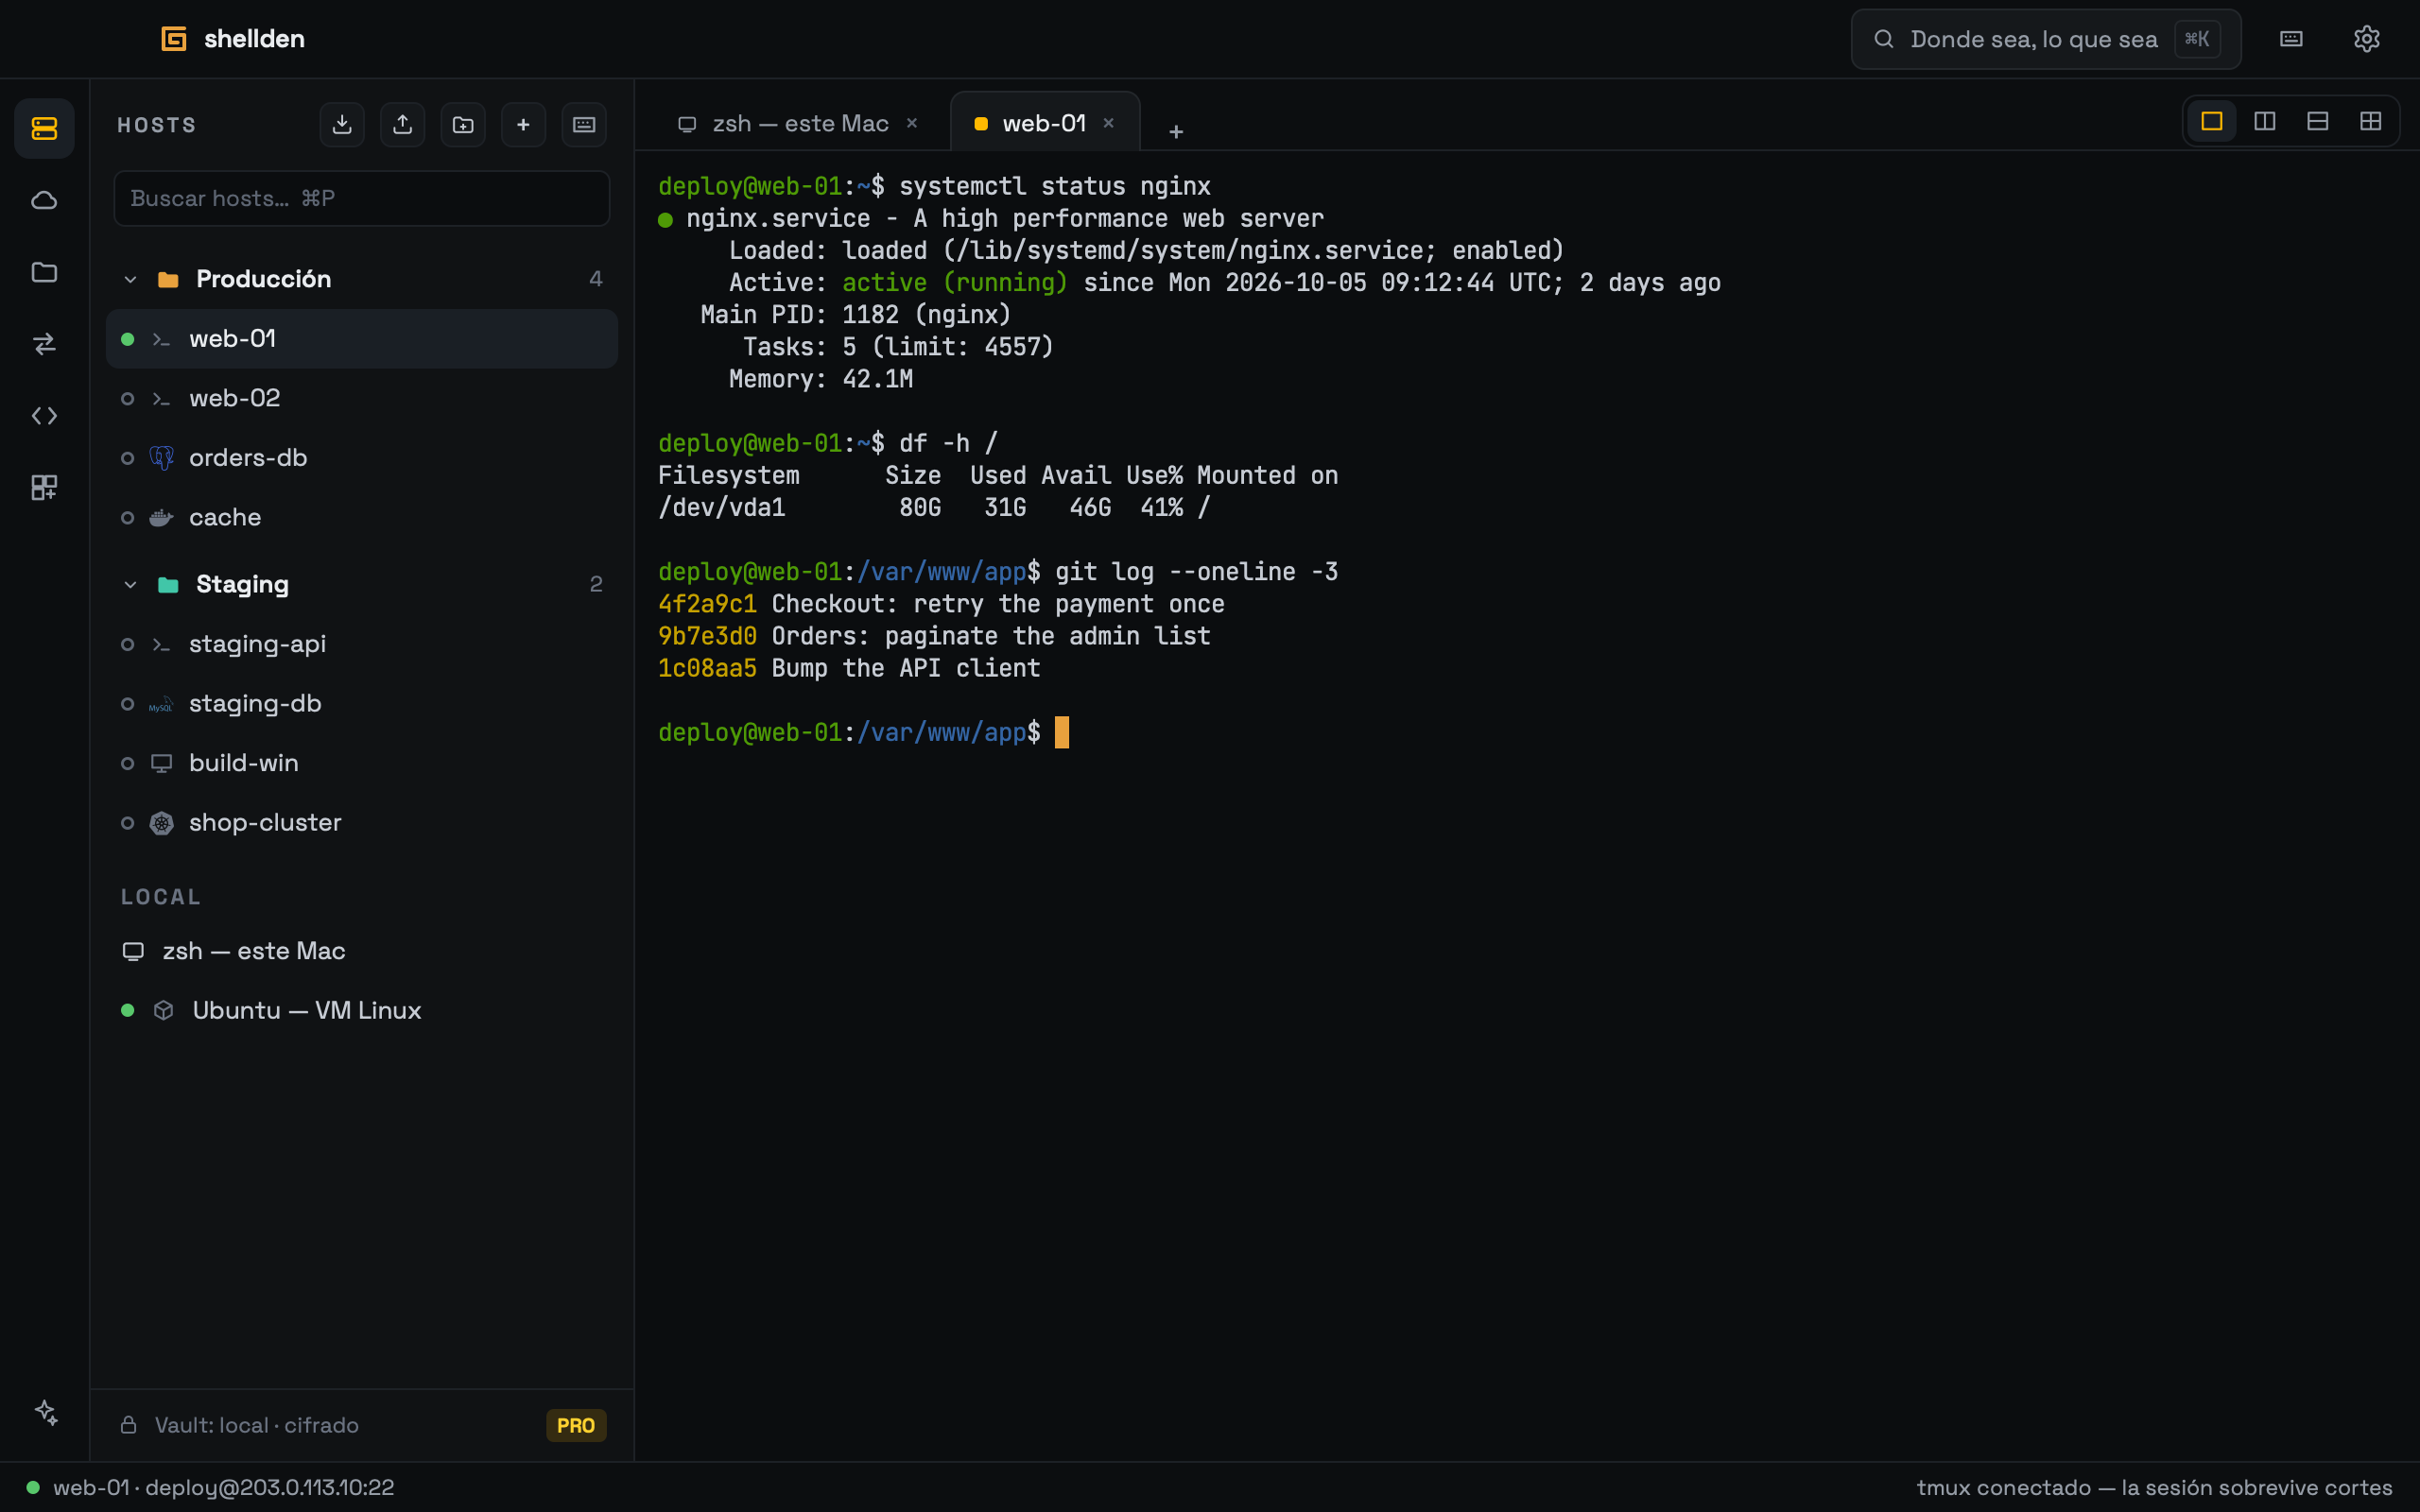
Task: Open the extensions grid sidebar icon
Action: pos(44,488)
